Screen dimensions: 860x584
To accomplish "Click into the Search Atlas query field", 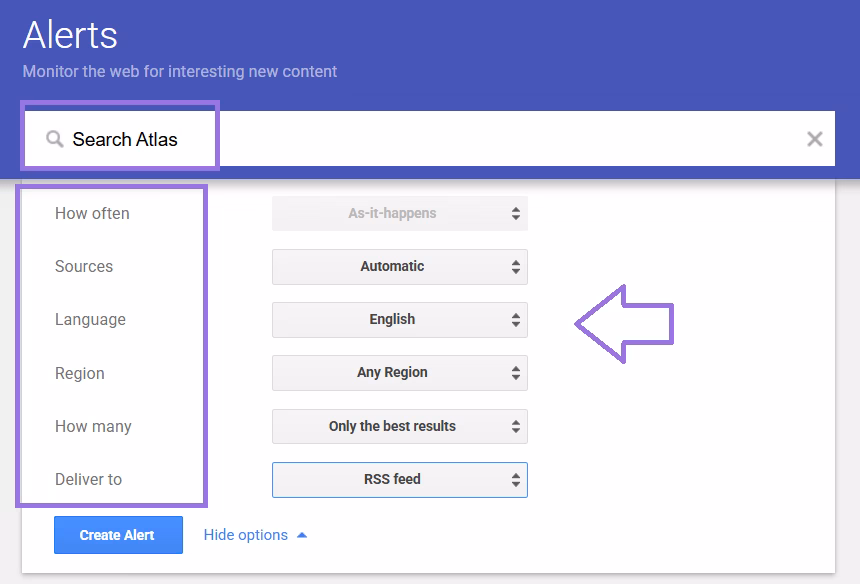I will [x=450, y=139].
